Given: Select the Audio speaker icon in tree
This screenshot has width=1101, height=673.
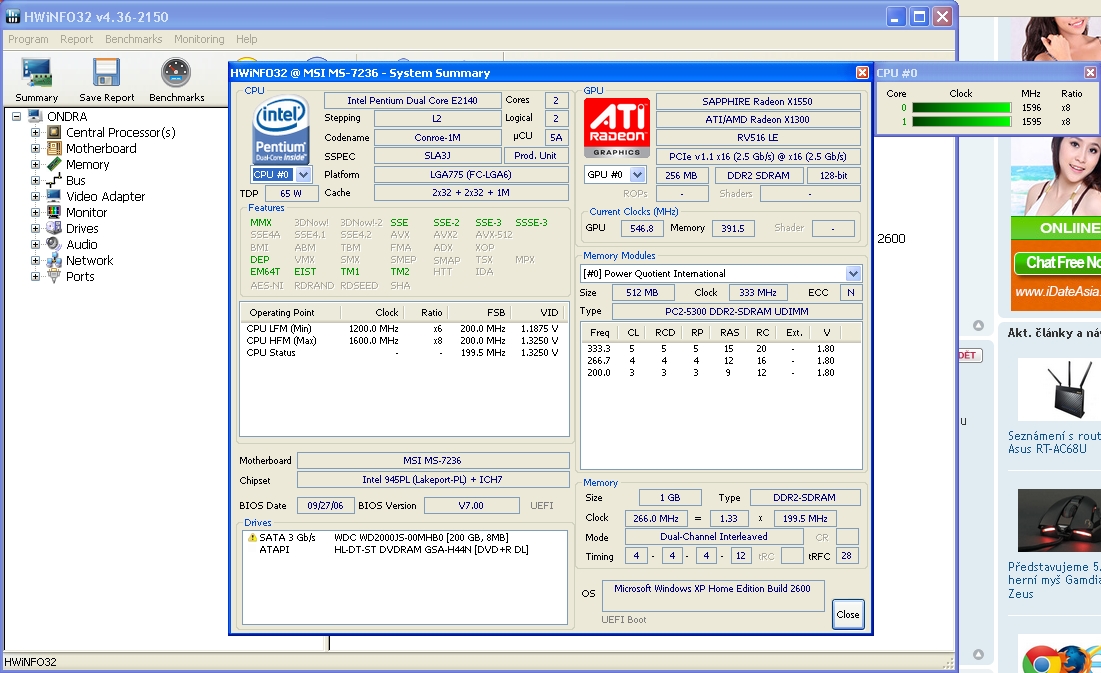Looking at the screenshot, I should click(53, 245).
